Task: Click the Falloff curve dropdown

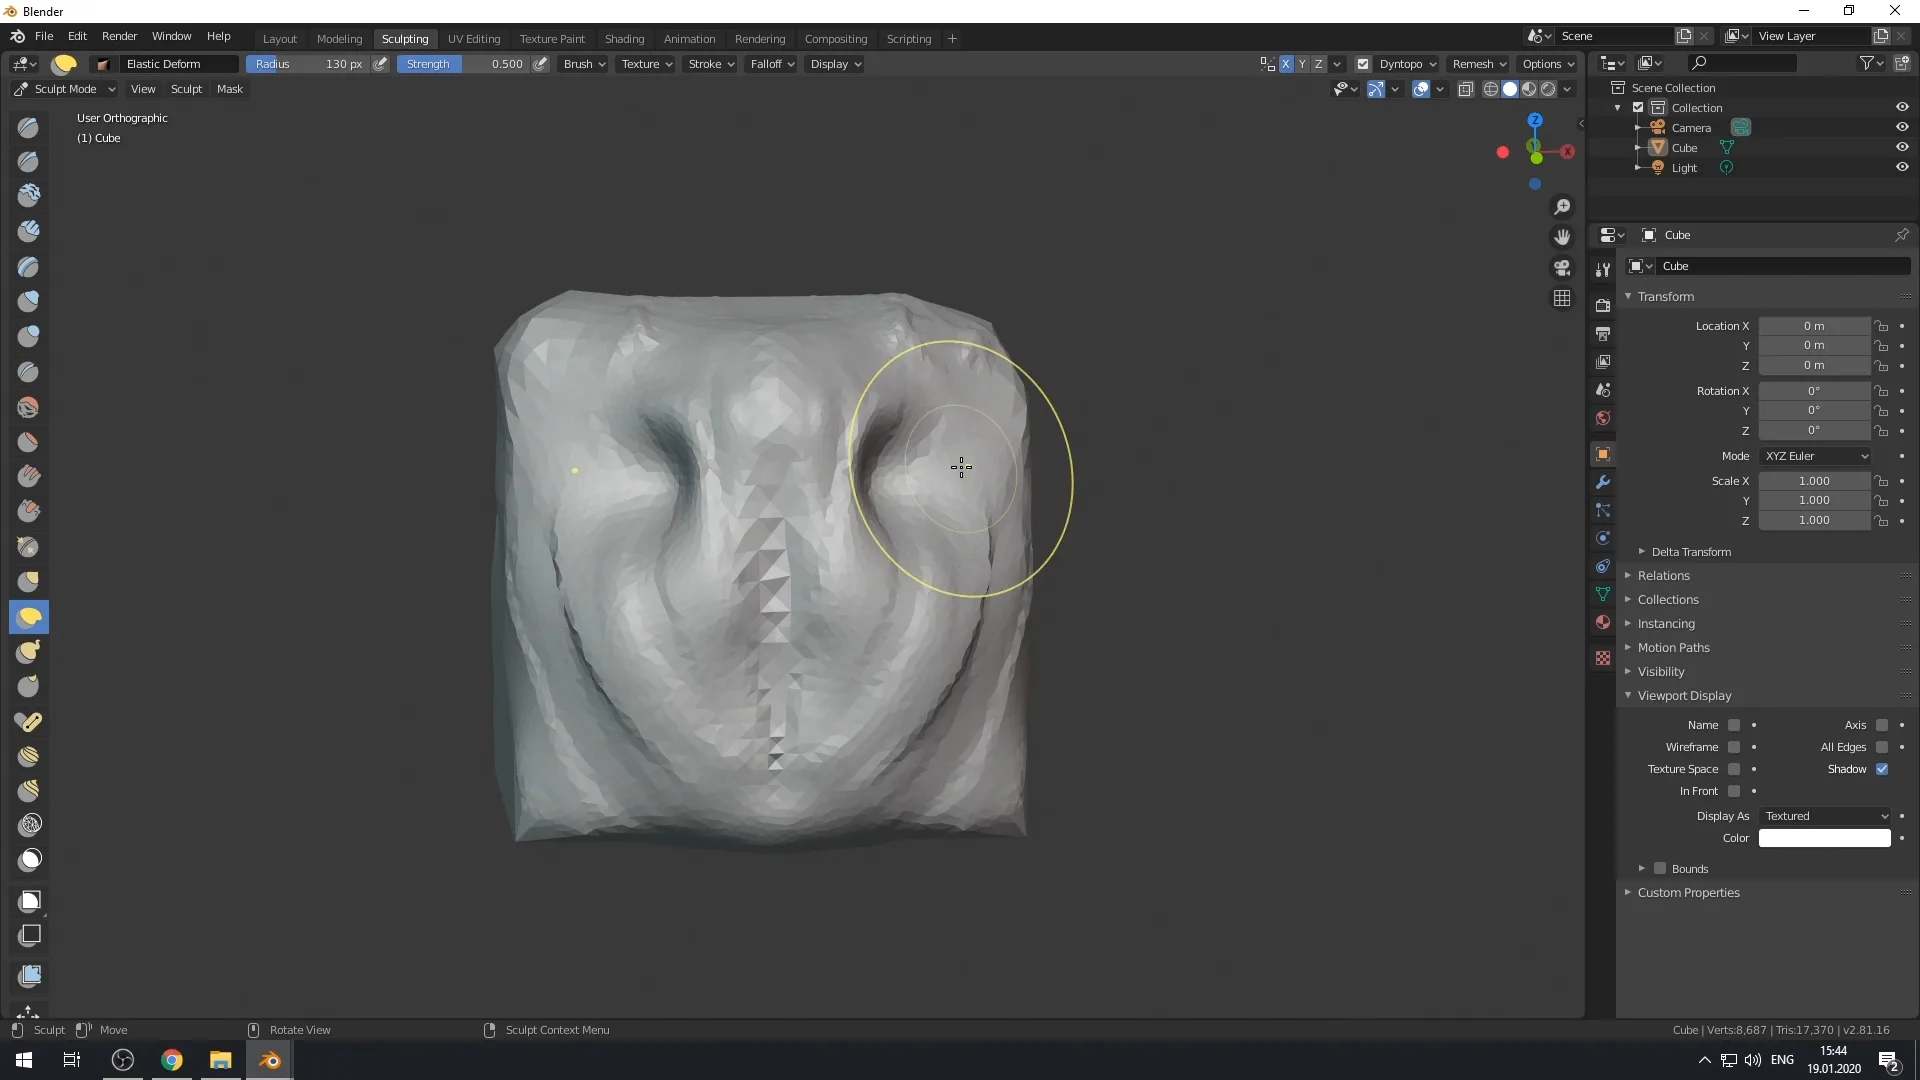Action: point(771,63)
